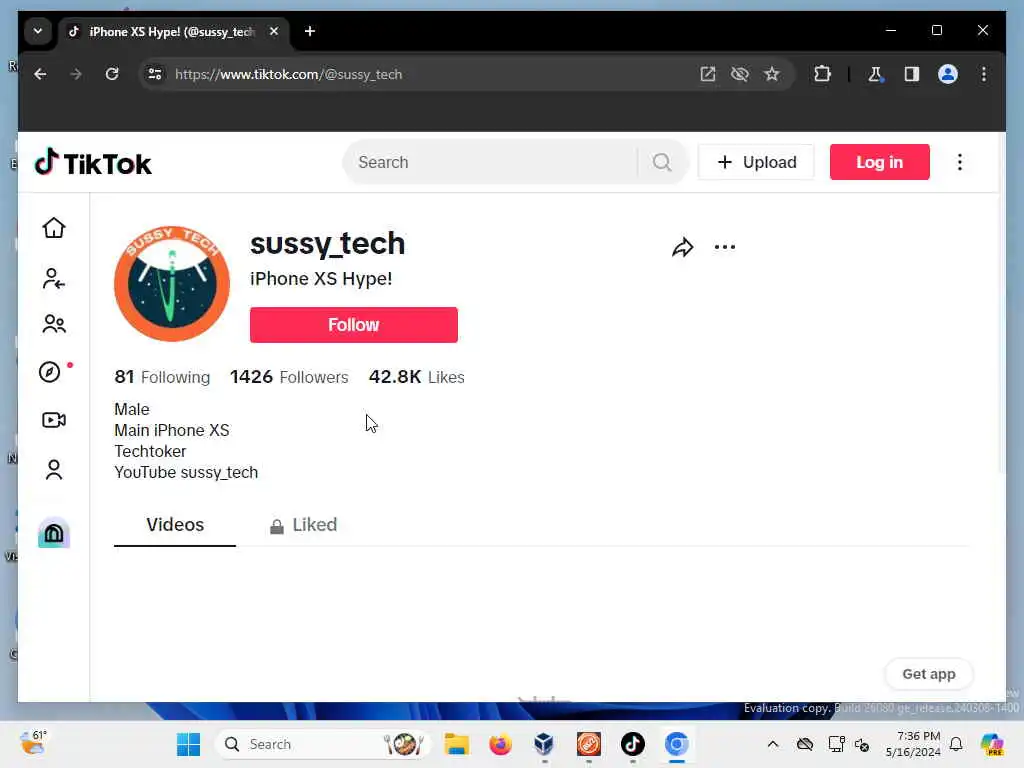Open the Explore compass icon
Viewport: 1024px width, 768px height.
(x=50, y=372)
